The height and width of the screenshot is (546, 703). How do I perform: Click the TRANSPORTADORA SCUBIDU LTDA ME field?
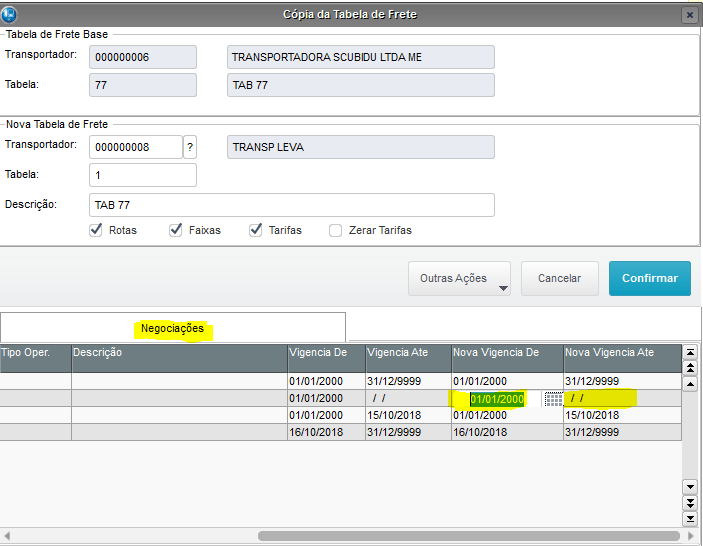pyautogui.click(x=361, y=57)
